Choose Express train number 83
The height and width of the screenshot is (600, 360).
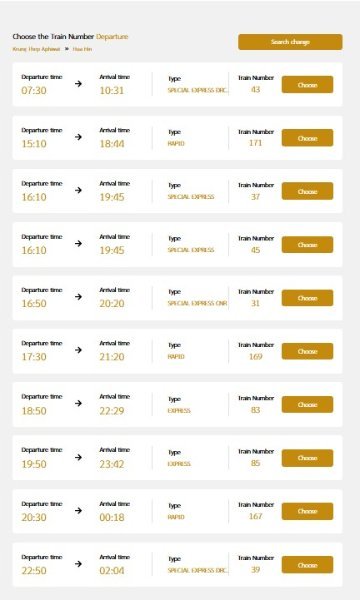pos(307,404)
